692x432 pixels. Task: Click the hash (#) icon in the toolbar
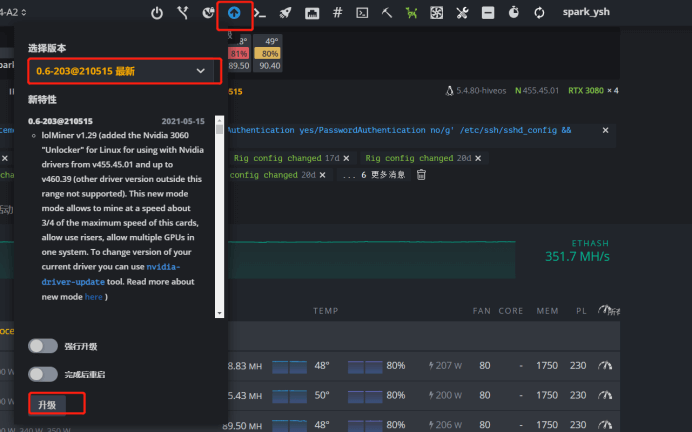click(x=337, y=13)
